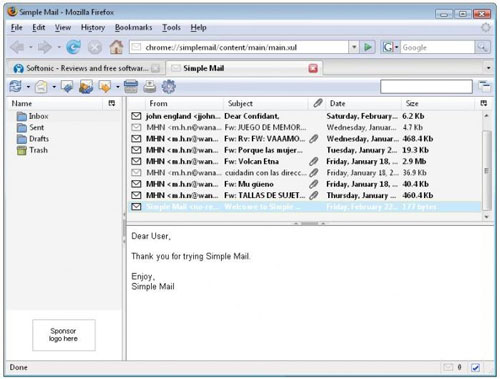
Task: Sort messages by the Size column
Action: pos(438,103)
